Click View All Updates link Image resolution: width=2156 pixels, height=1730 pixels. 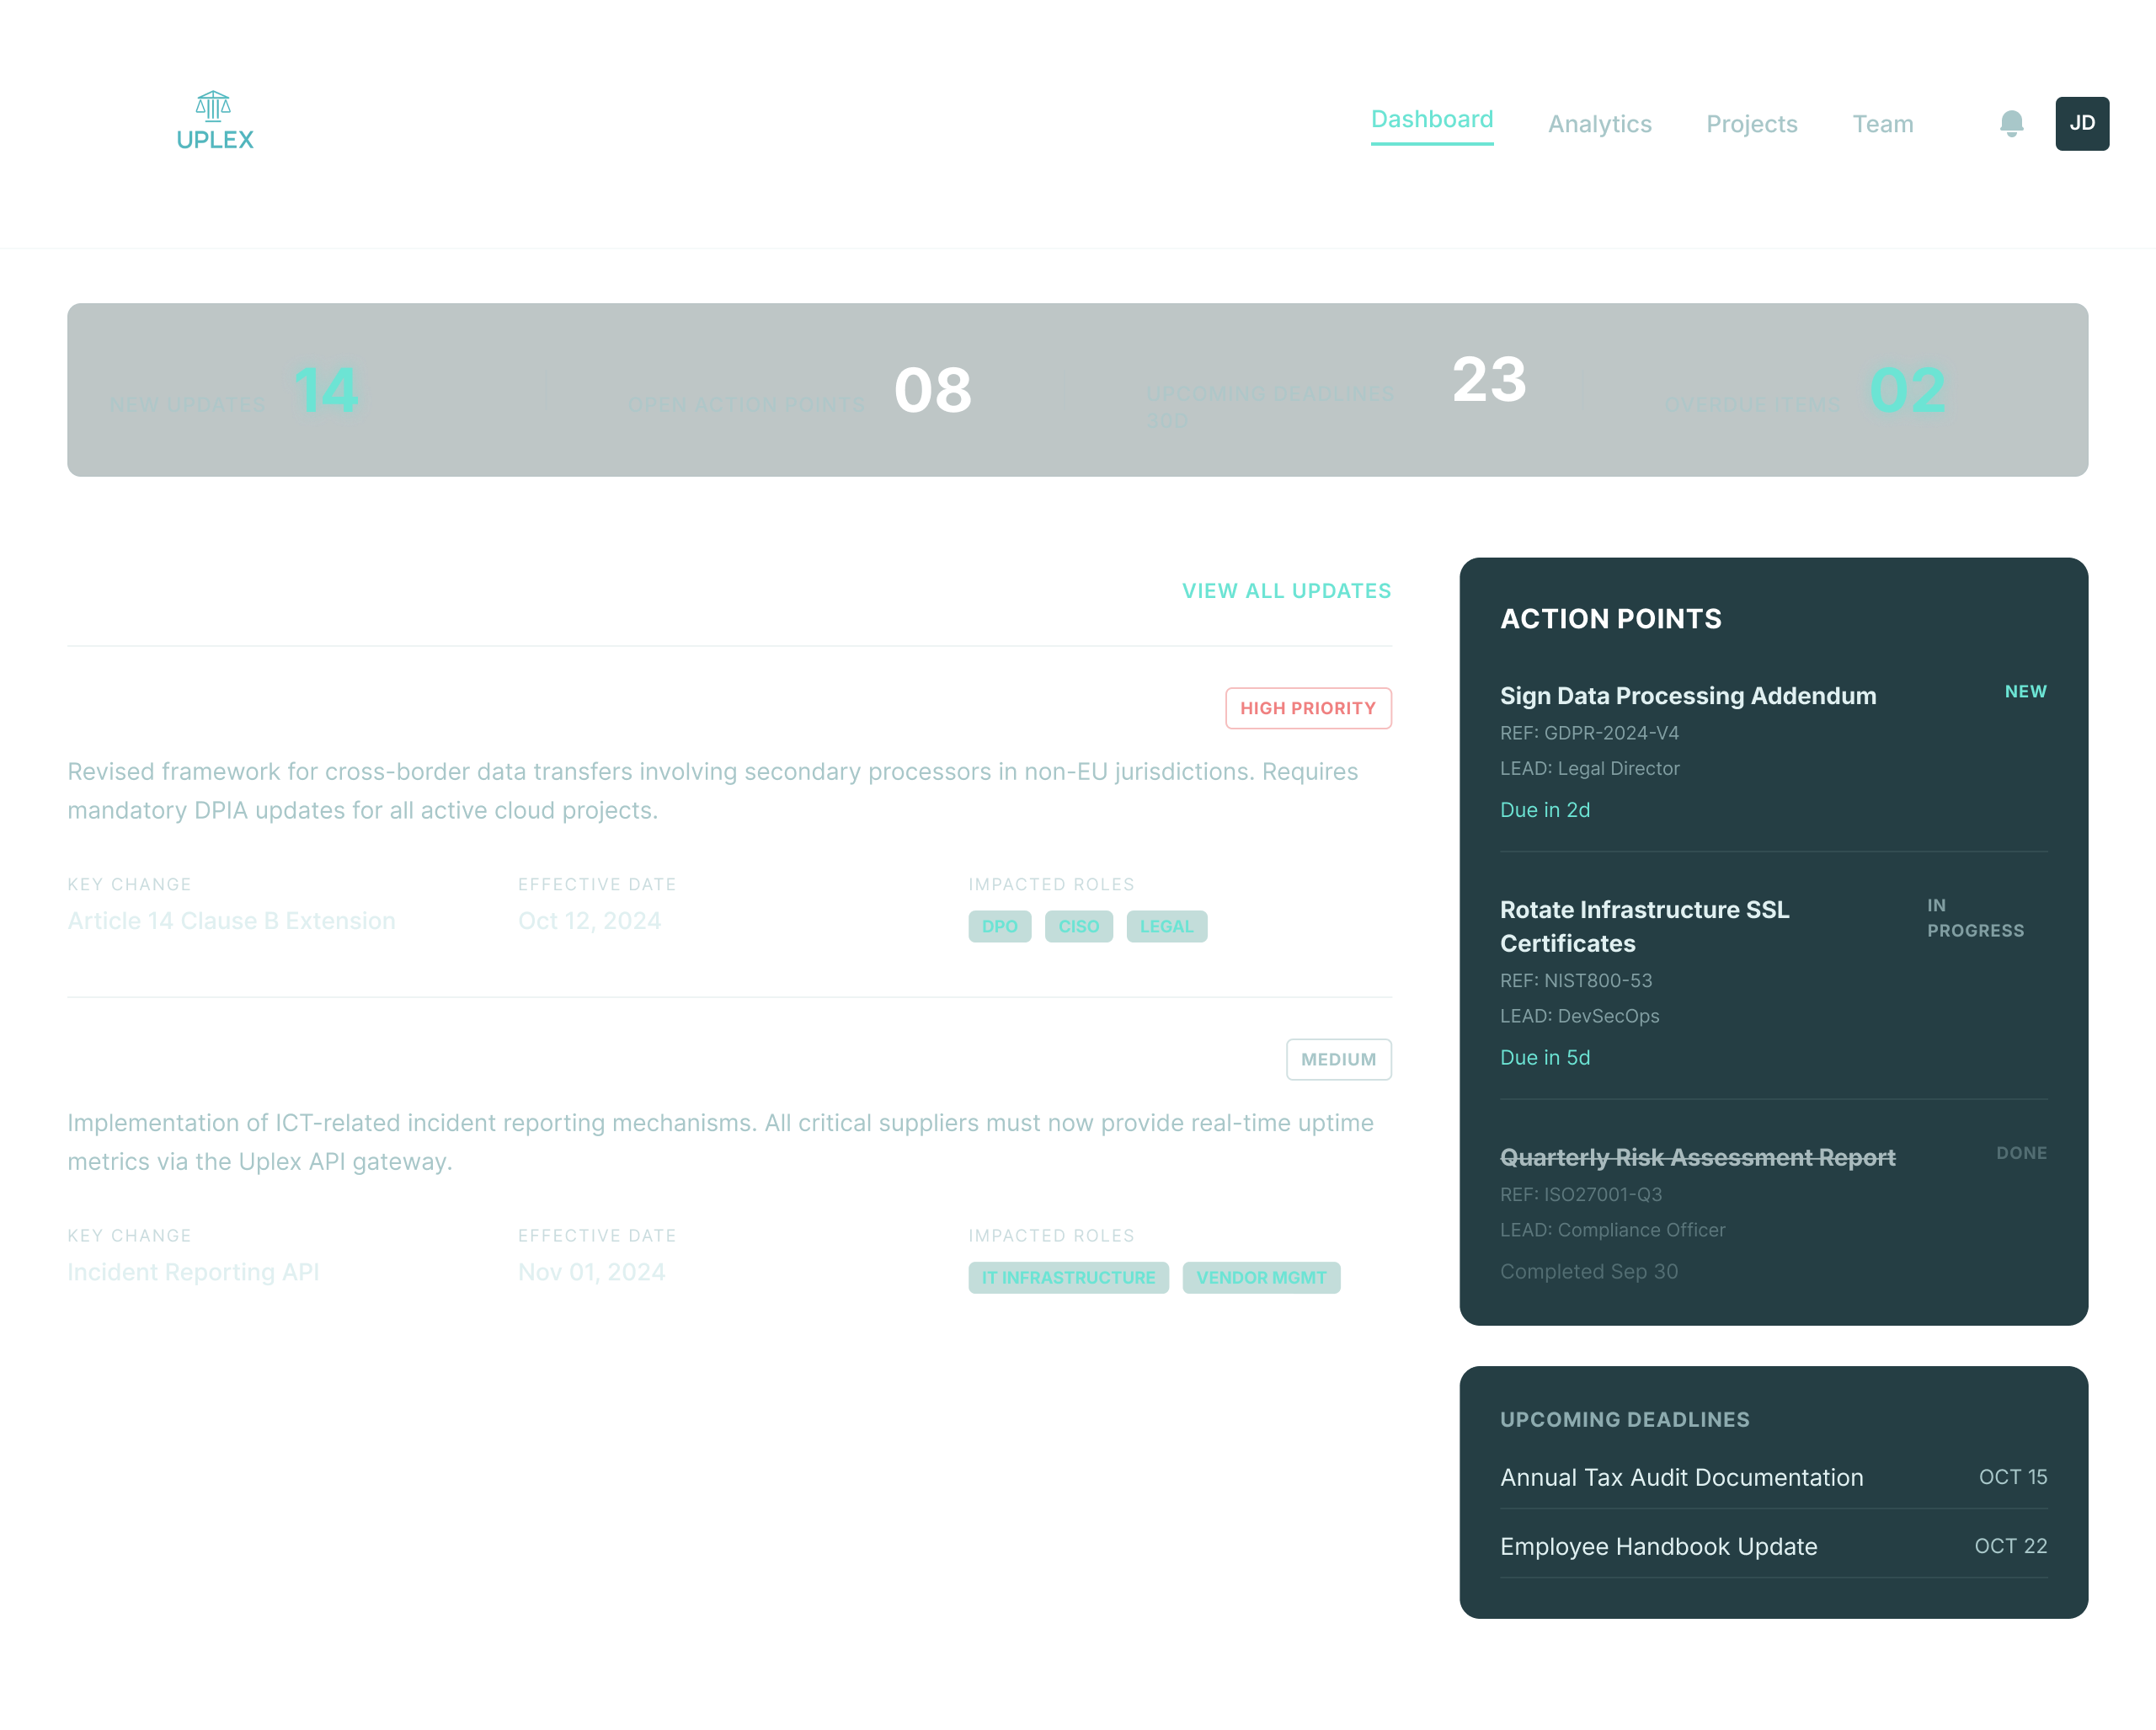click(x=1285, y=590)
